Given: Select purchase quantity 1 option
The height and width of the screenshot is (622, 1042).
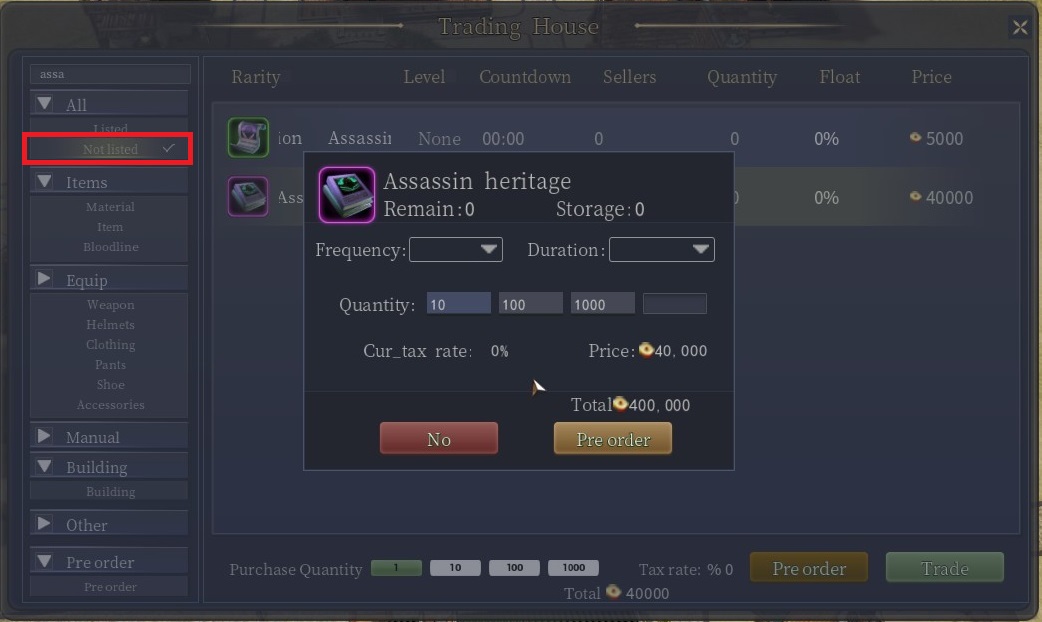Looking at the screenshot, I should pos(396,568).
